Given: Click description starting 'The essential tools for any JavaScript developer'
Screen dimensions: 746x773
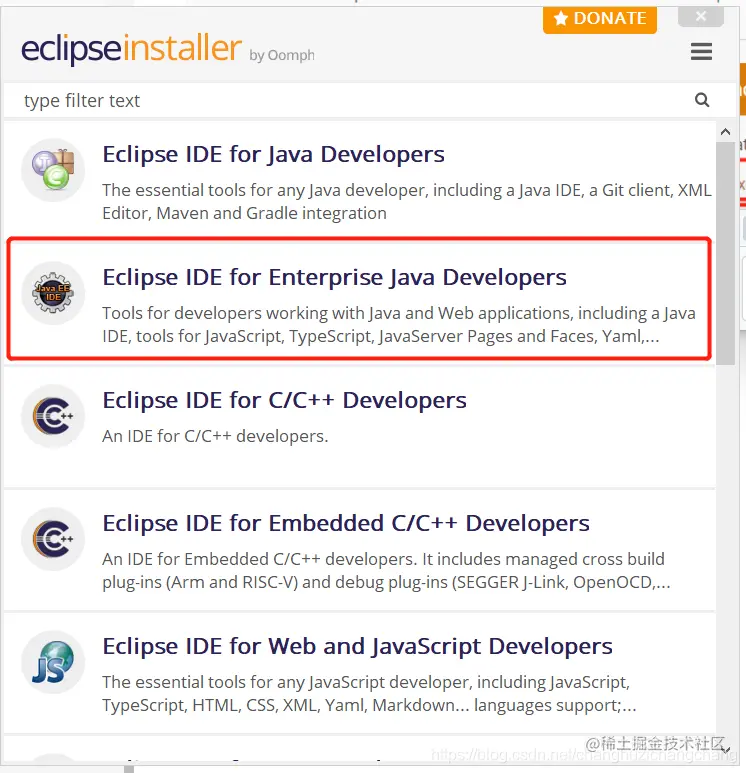Looking at the screenshot, I should click(369, 694).
